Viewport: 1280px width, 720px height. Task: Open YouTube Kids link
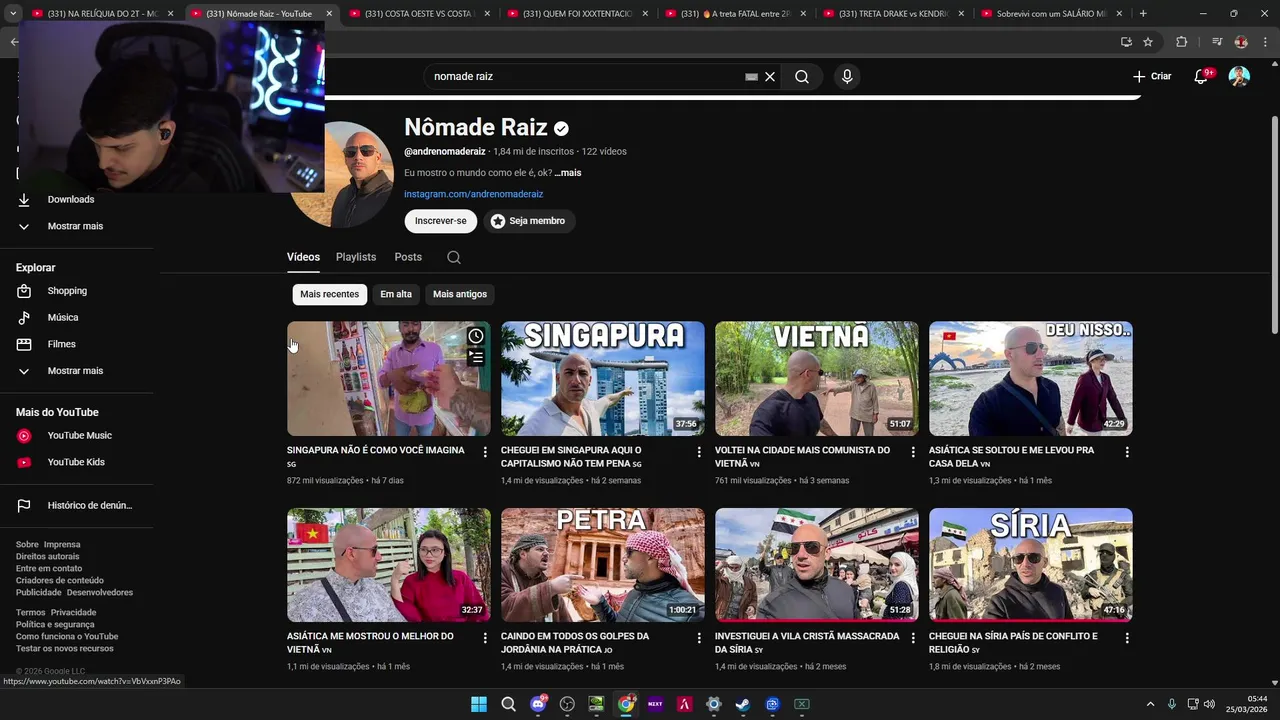point(76,462)
